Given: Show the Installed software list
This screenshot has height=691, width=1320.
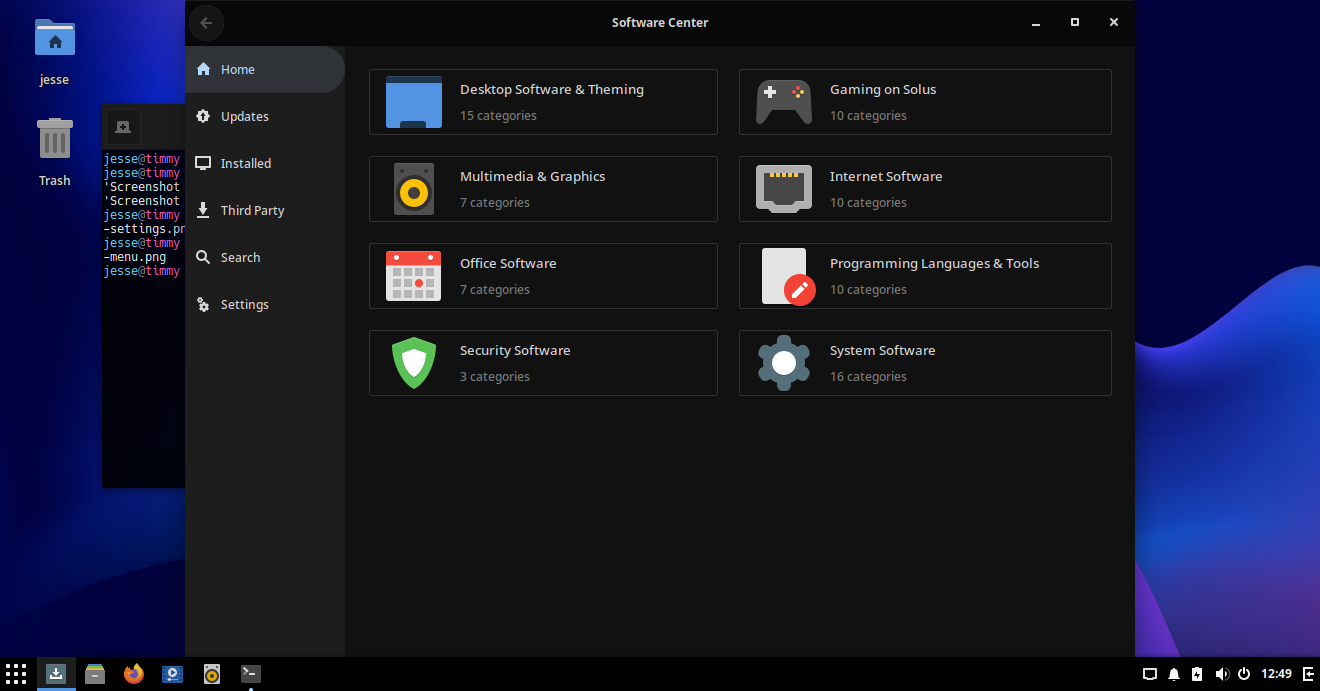Looking at the screenshot, I should (265, 164).
